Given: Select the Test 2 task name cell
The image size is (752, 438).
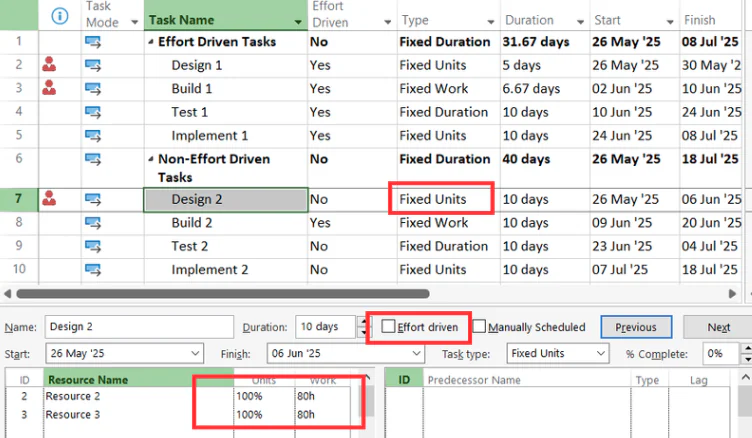Looking at the screenshot, I should [225, 246].
